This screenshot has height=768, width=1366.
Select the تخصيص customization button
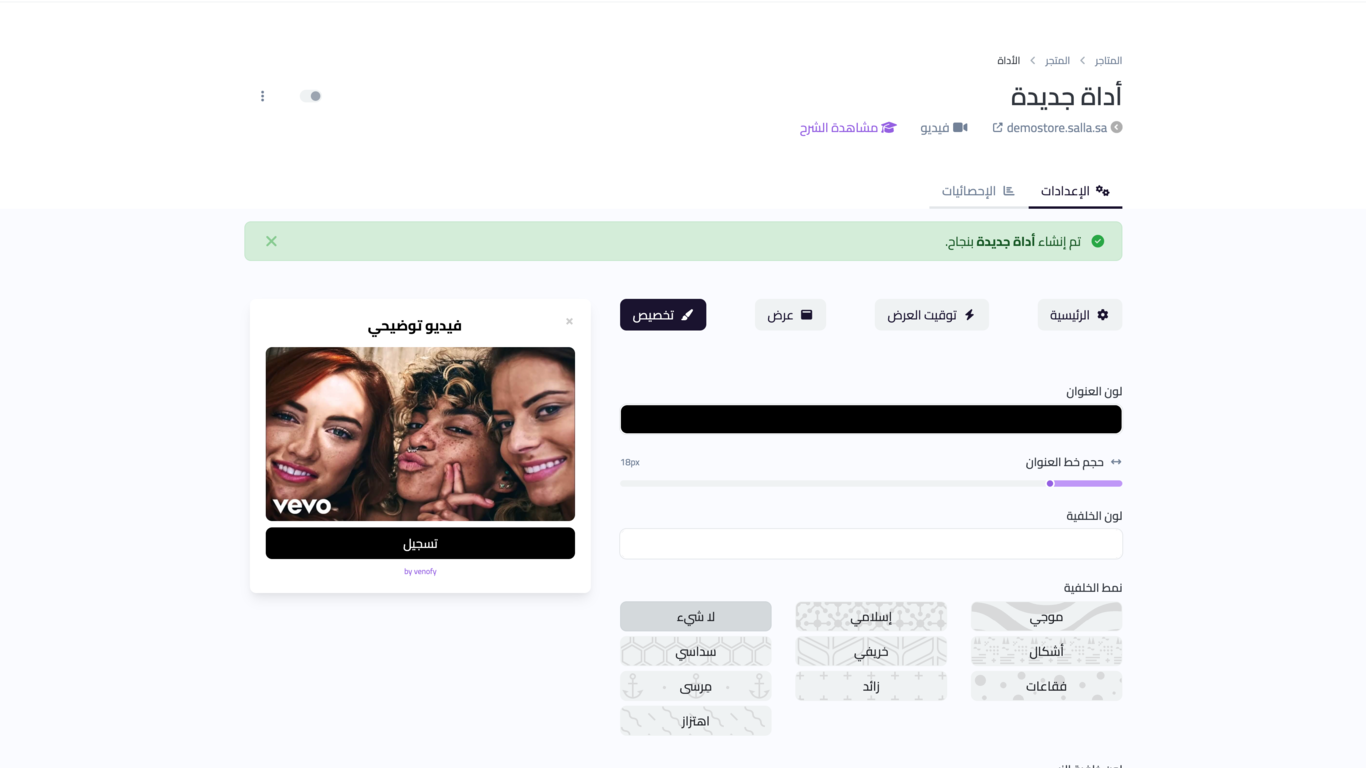(663, 315)
